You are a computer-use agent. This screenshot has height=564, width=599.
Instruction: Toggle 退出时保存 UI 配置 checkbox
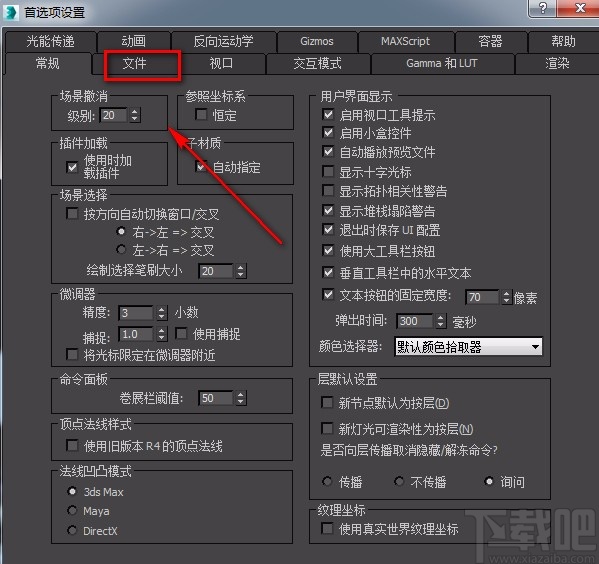click(328, 229)
